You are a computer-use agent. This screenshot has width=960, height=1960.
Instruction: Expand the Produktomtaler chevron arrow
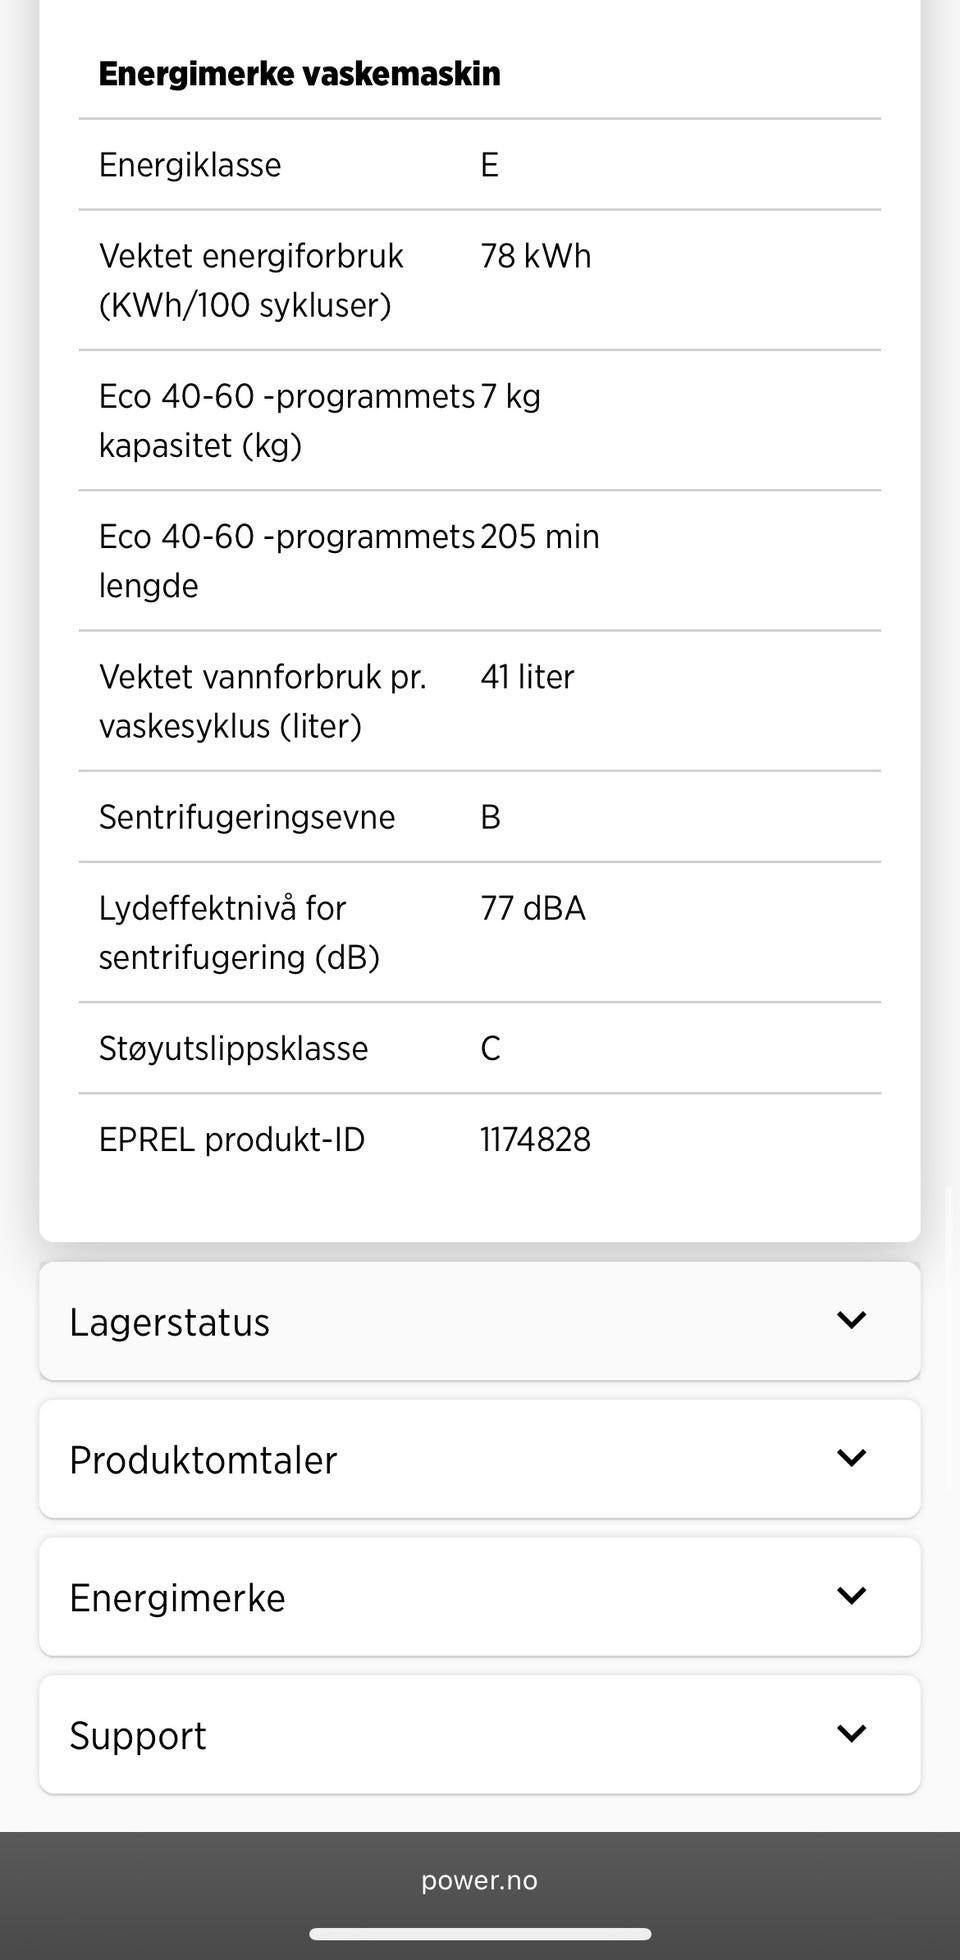pyautogui.click(x=850, y=1458)
